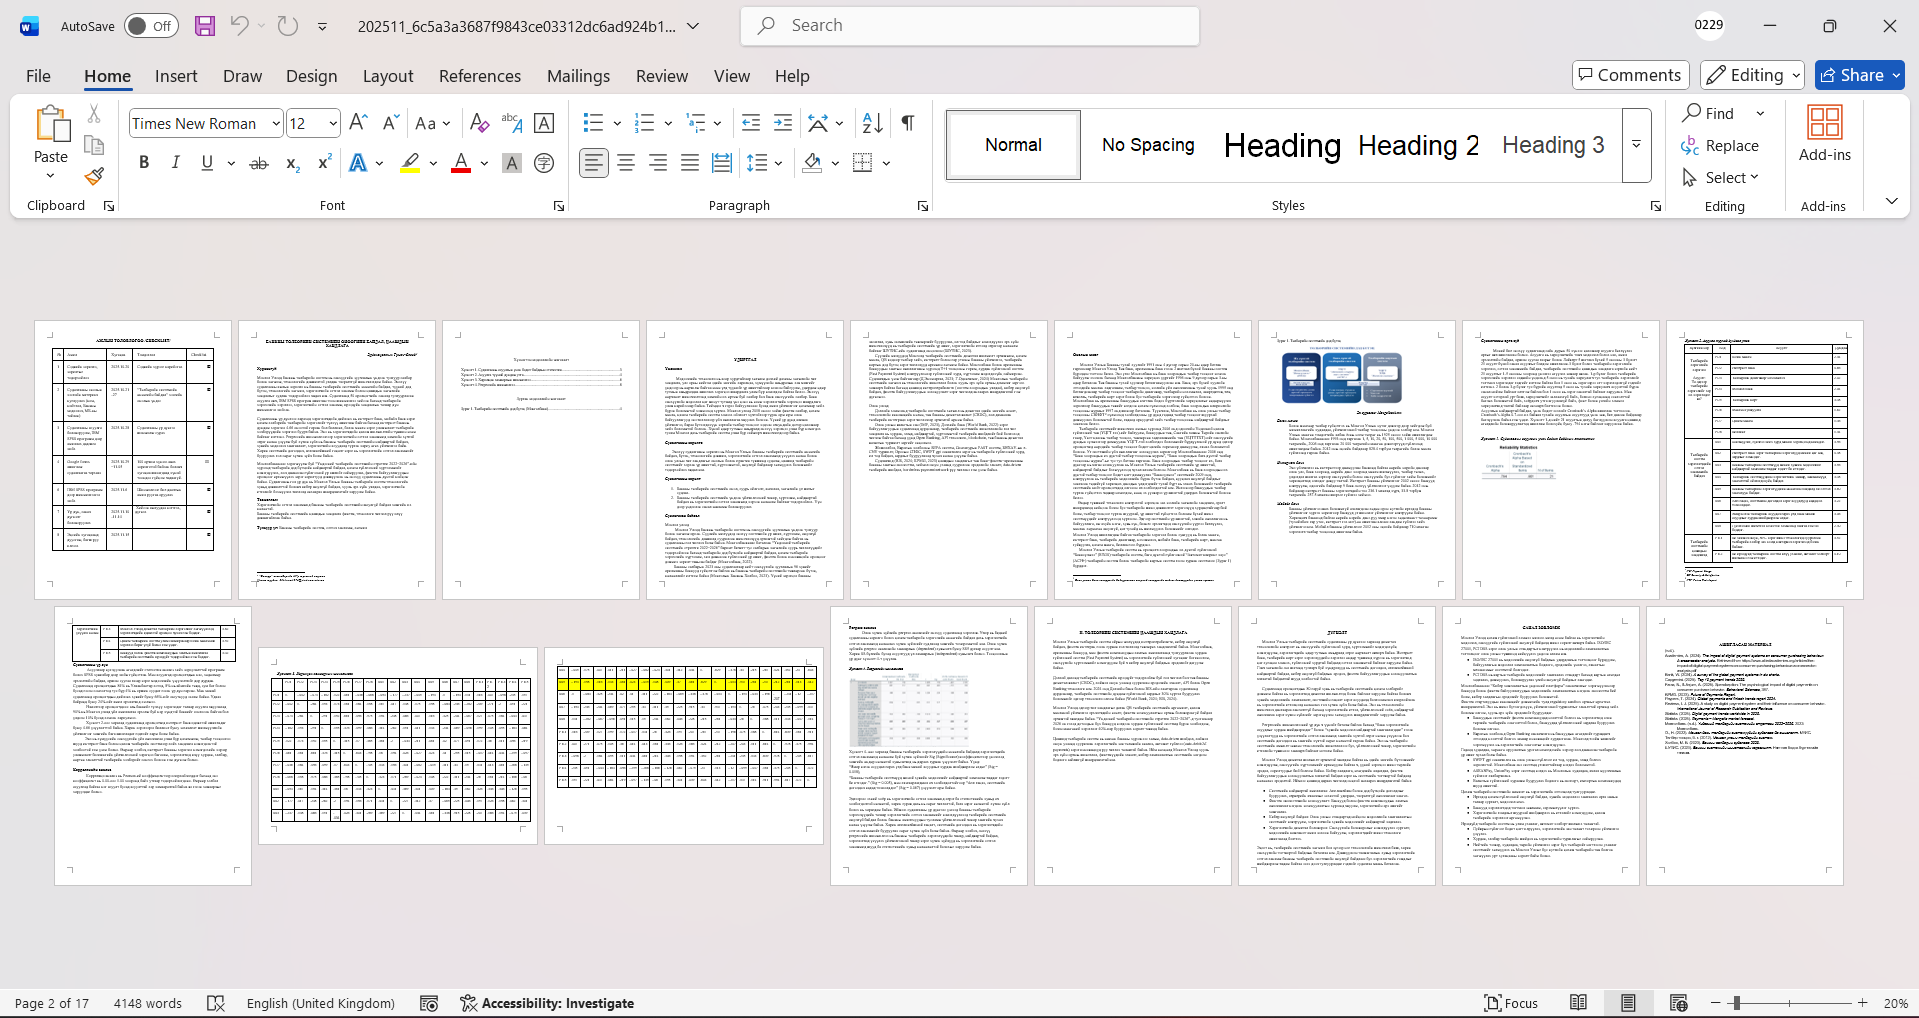Switch to the Layout tab

(387, 76)
